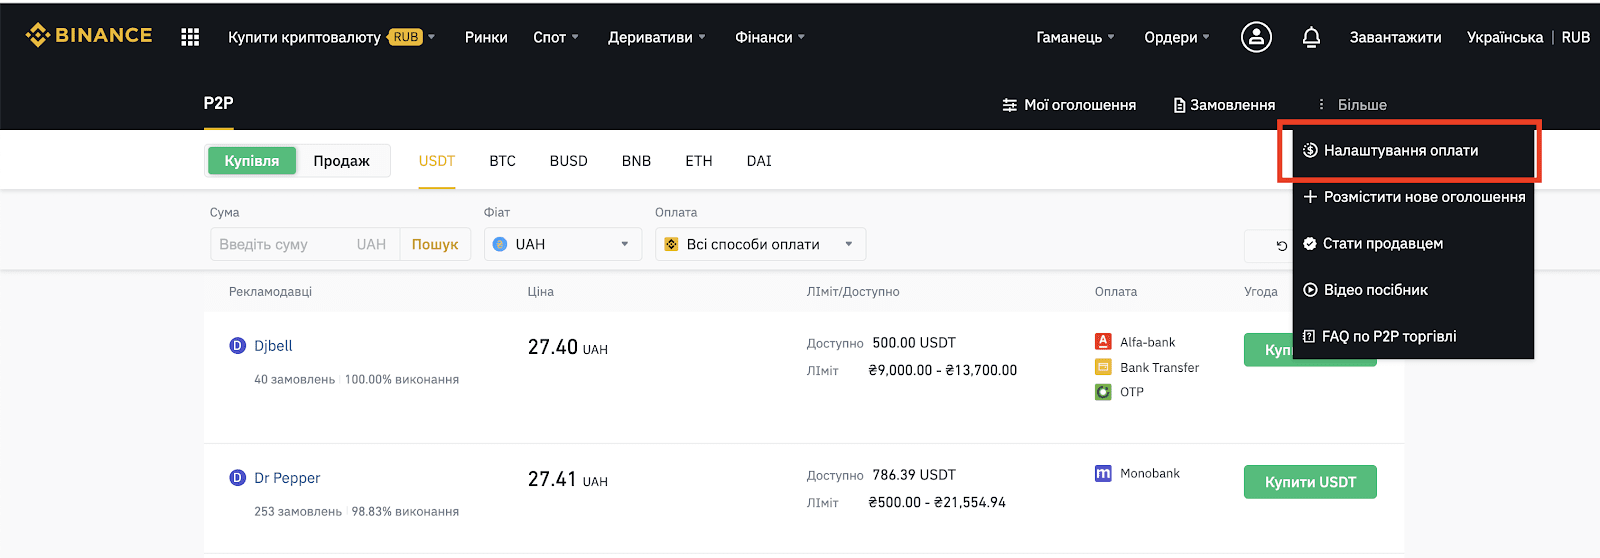Open the Djbell advertiser profile link
Screen dimensions: 1600x558
tap(273, 346)
